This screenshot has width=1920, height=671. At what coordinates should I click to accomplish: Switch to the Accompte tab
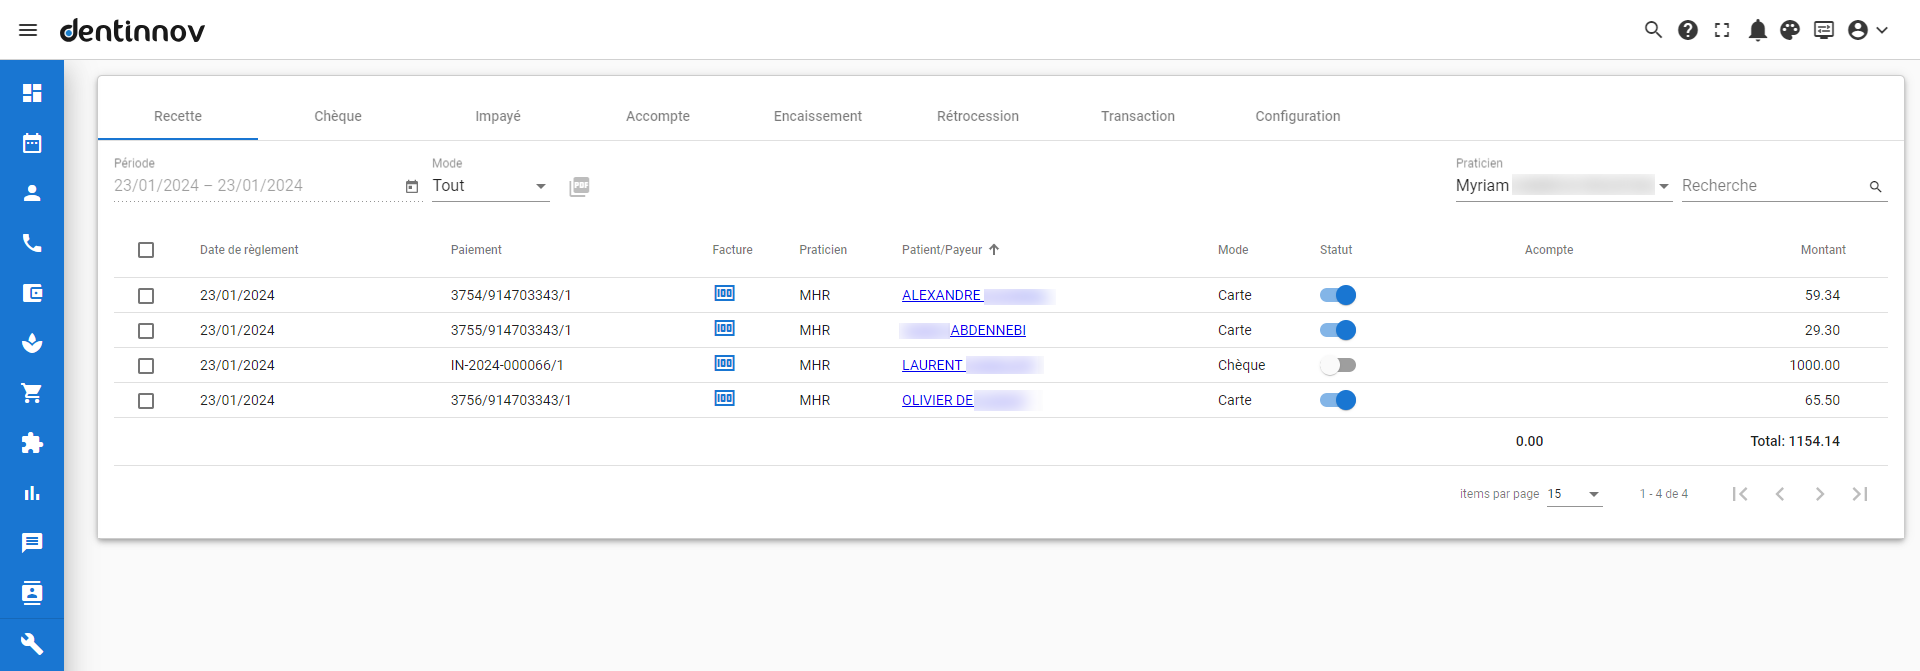click(x=658, y=116)
